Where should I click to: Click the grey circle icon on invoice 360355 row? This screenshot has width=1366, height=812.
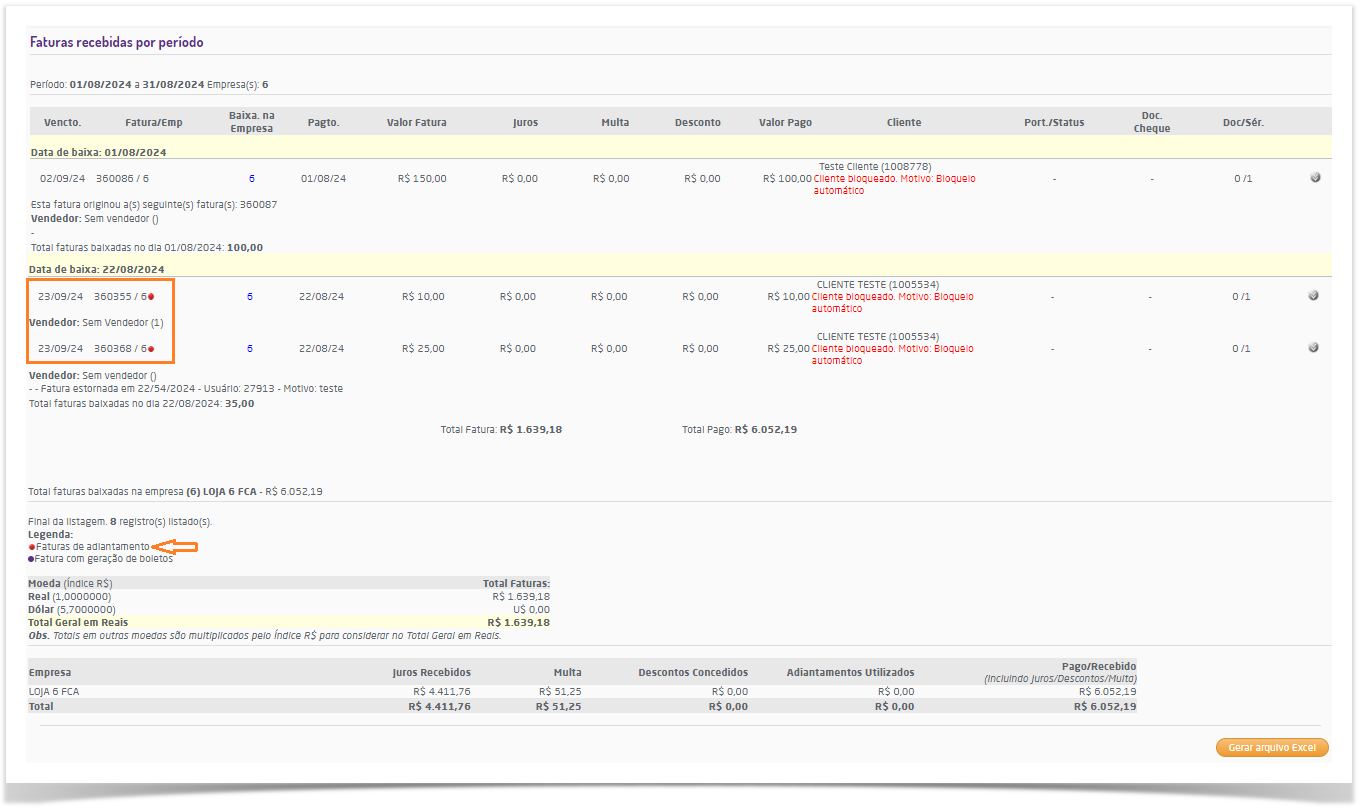(x=1313, y=296)
